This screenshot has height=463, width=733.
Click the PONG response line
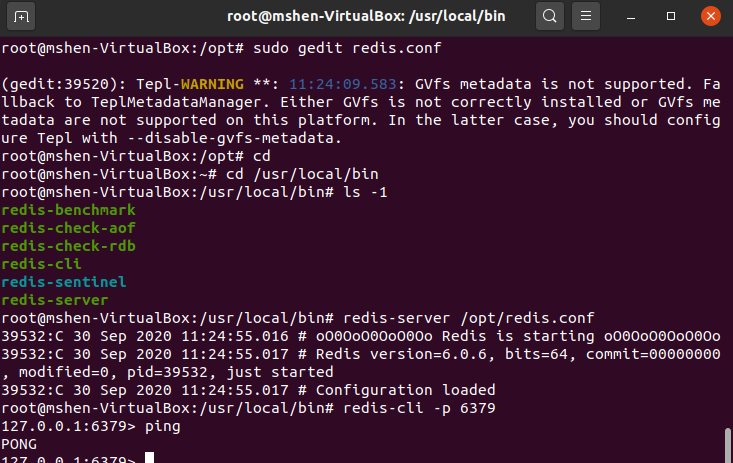(18, 443)
